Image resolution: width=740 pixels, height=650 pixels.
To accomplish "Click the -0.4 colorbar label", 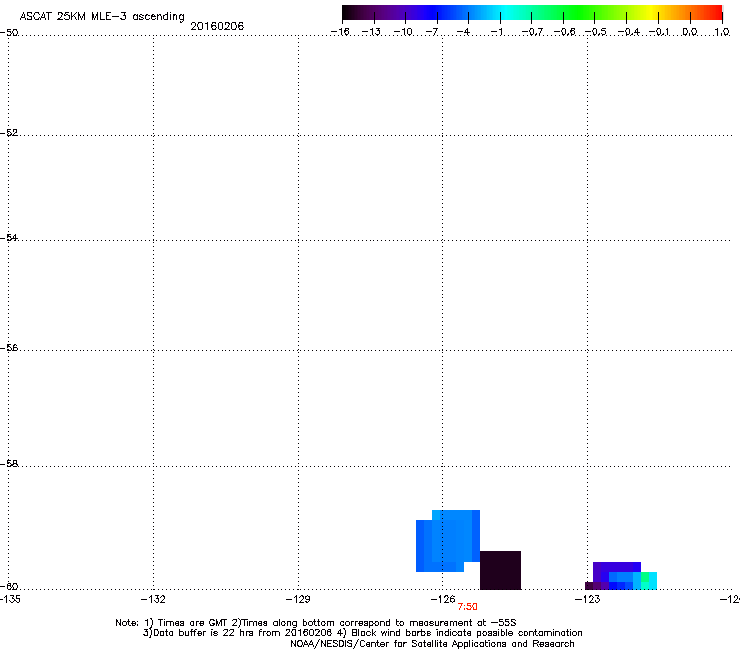I will pos(628,32).
